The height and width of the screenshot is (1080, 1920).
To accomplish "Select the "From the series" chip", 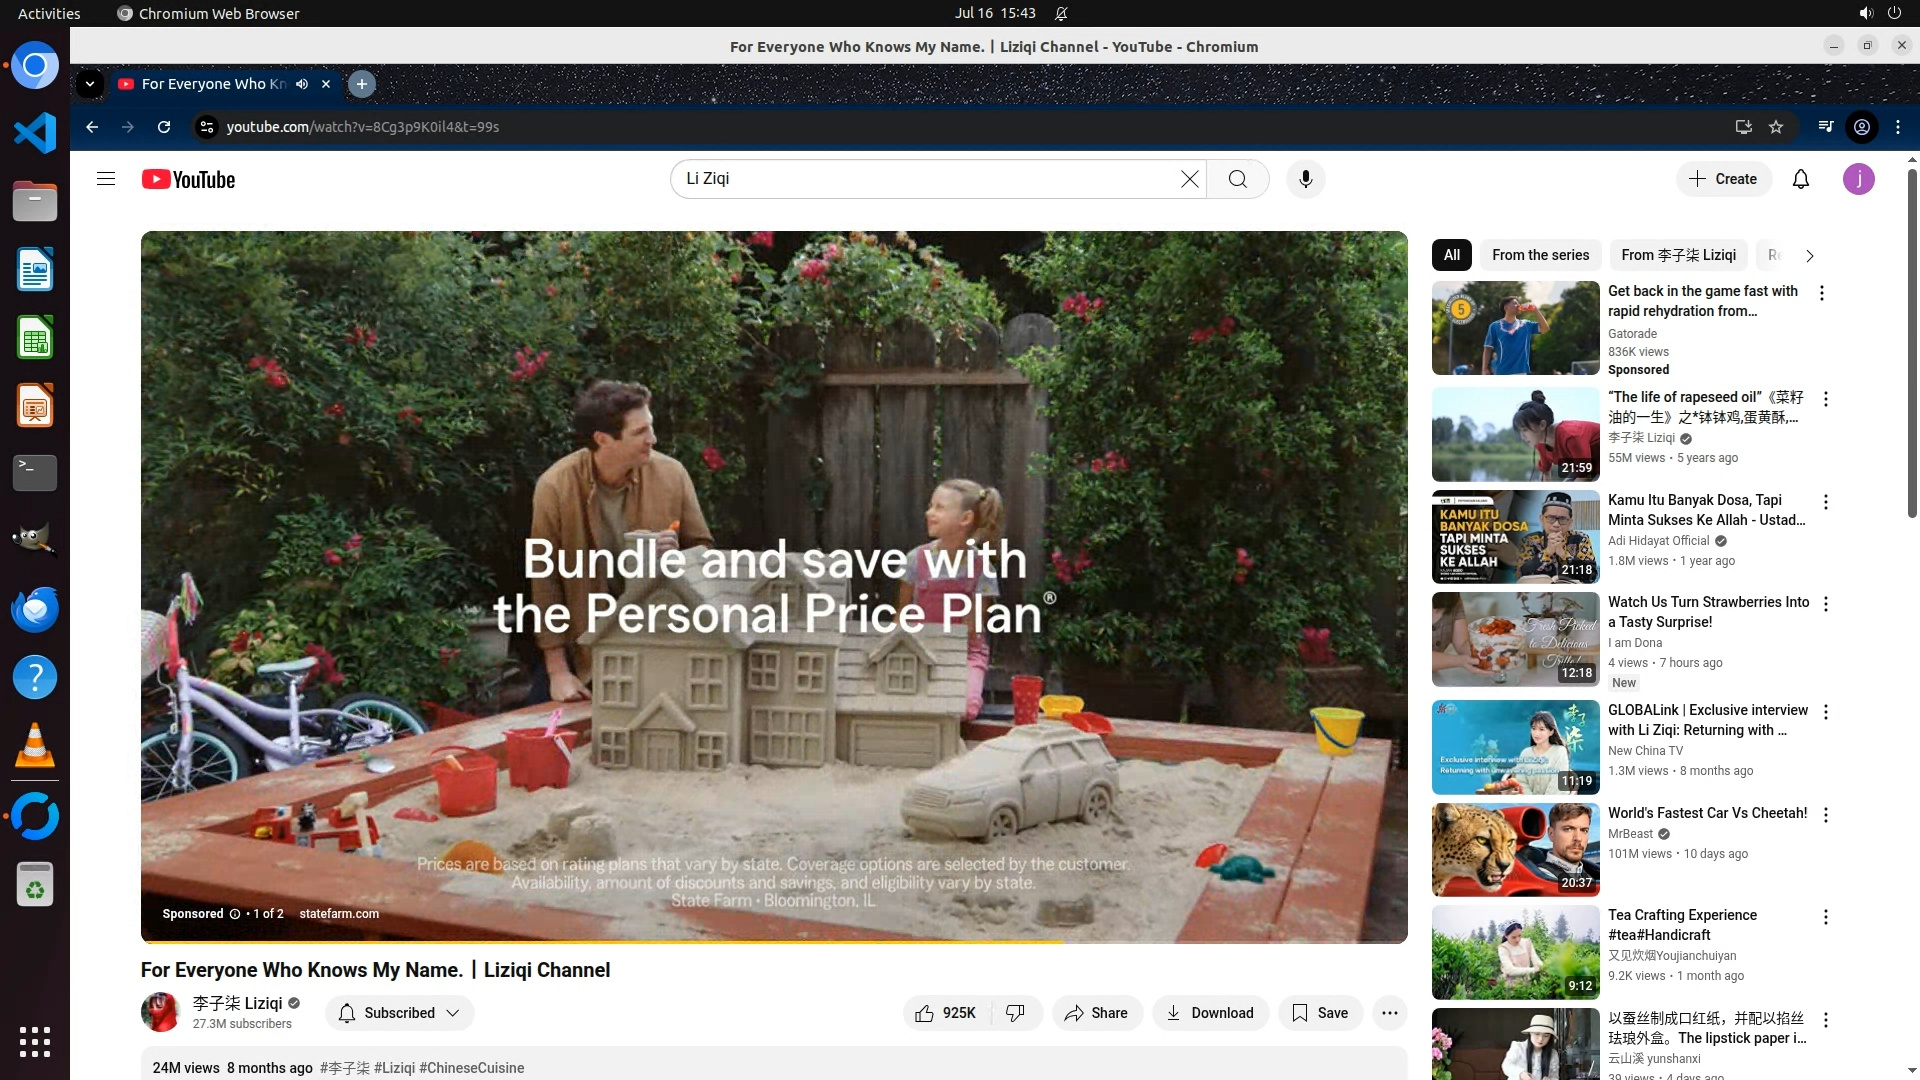I will (1540, 255).
